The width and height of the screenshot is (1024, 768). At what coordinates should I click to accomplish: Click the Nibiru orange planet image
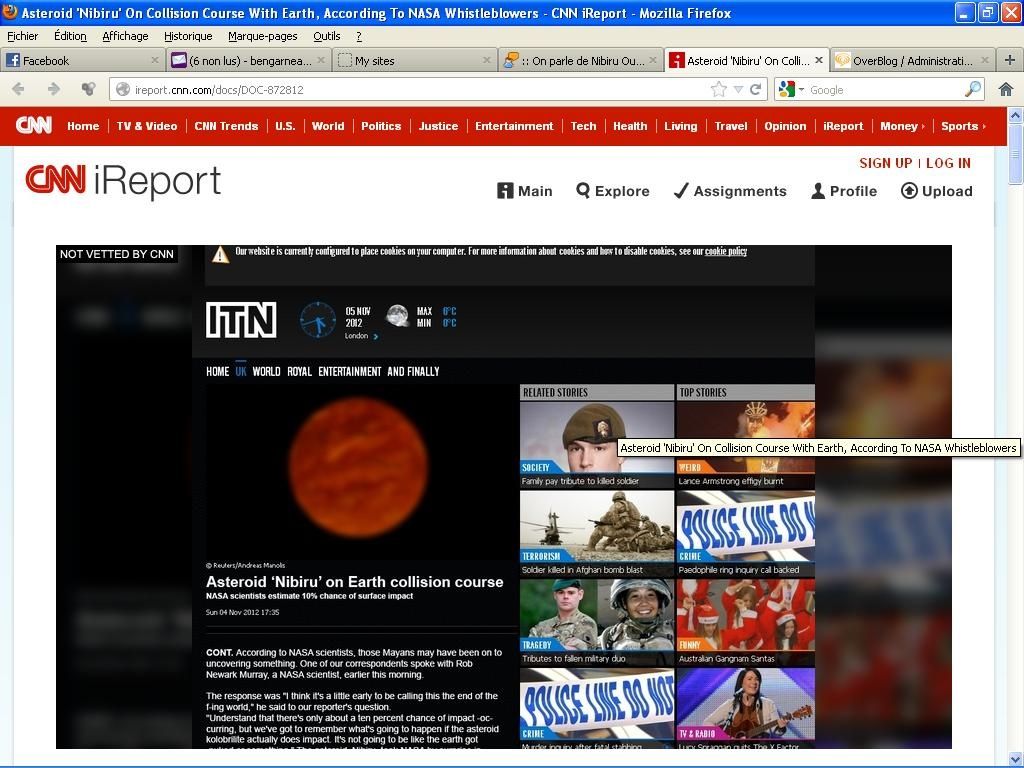tap(359, 468)
